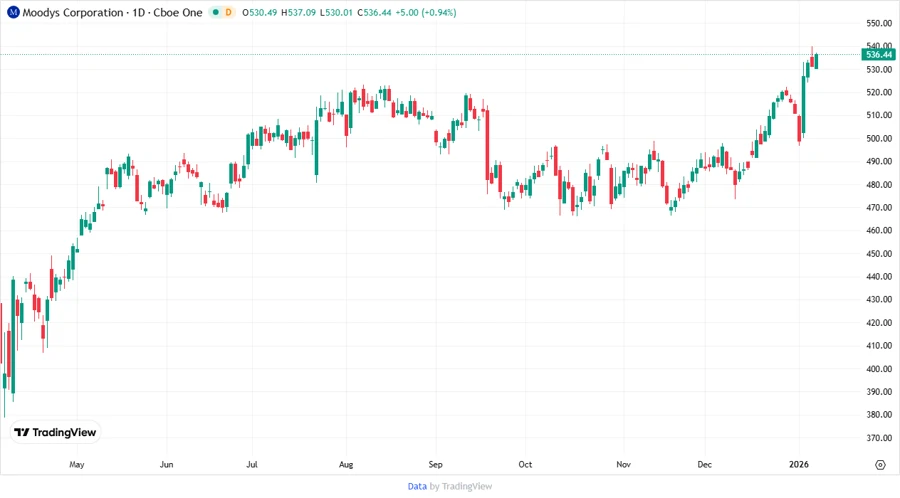Image resolution: width=900 pixels, height=498 pixels.
Task: Click the orange D delayed-data badge
Action: tap(228, 12)
